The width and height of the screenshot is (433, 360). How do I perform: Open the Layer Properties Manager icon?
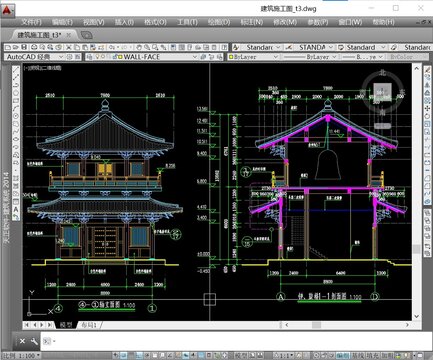tap(89, 57)
